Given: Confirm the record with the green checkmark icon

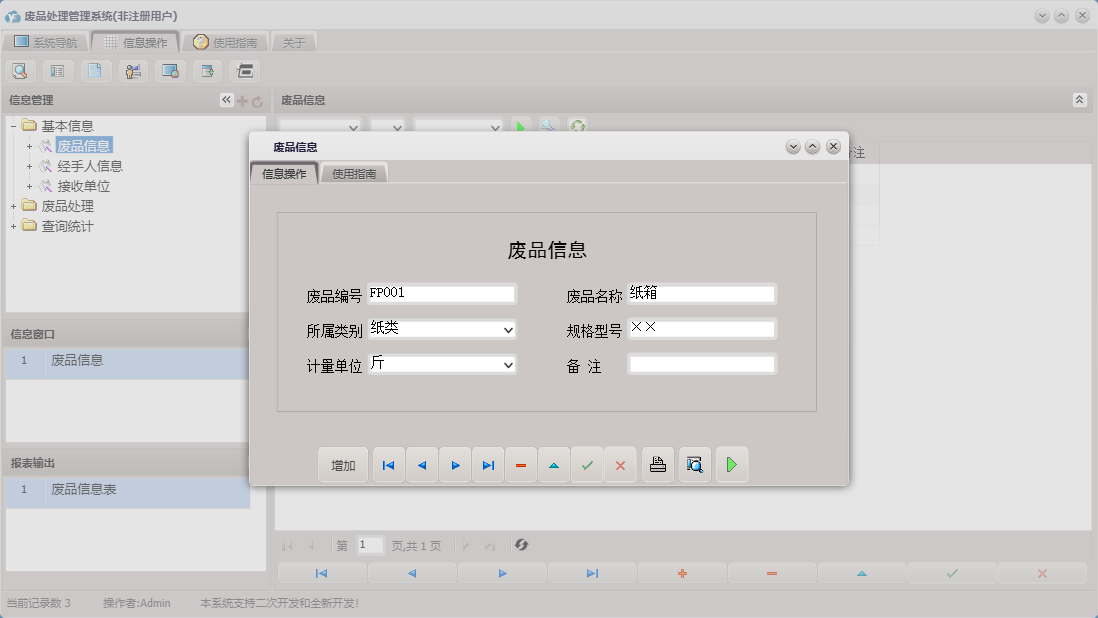Looking at the screenshot, I should click(x=587, y=464).
